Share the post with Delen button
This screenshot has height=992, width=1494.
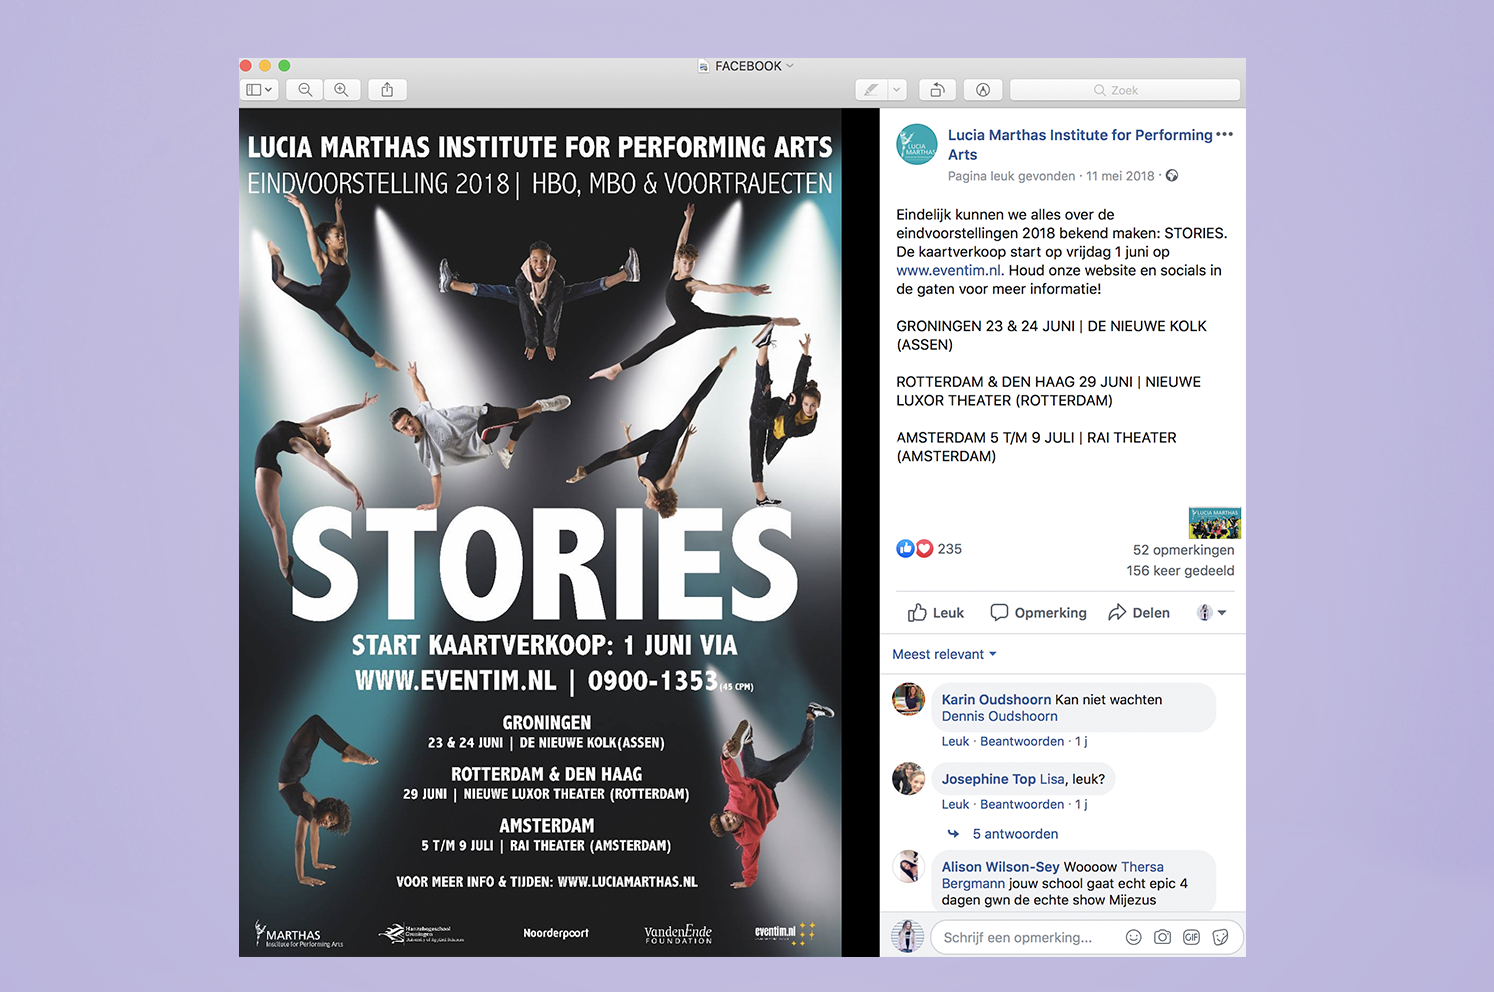[1139, 613]
